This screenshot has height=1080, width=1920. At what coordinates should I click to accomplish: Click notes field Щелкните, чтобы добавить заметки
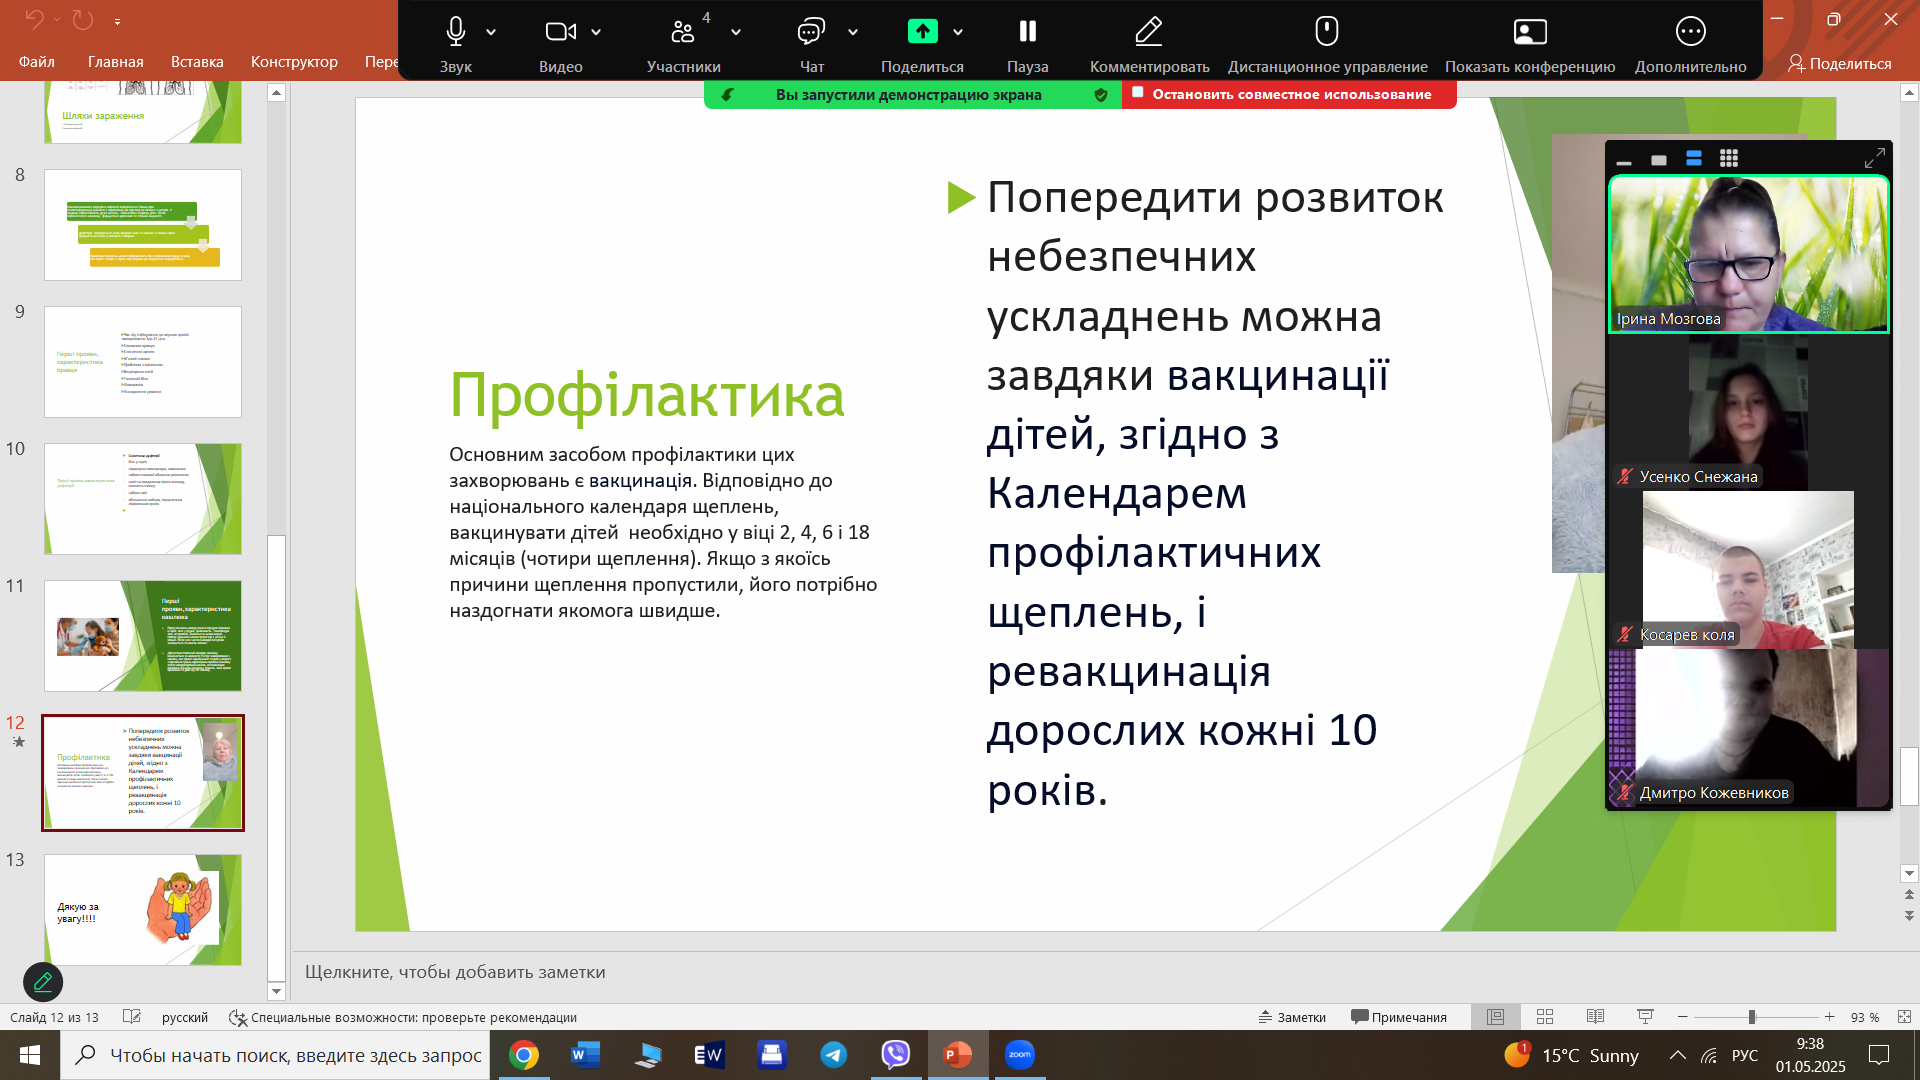(x=455, y=972)
